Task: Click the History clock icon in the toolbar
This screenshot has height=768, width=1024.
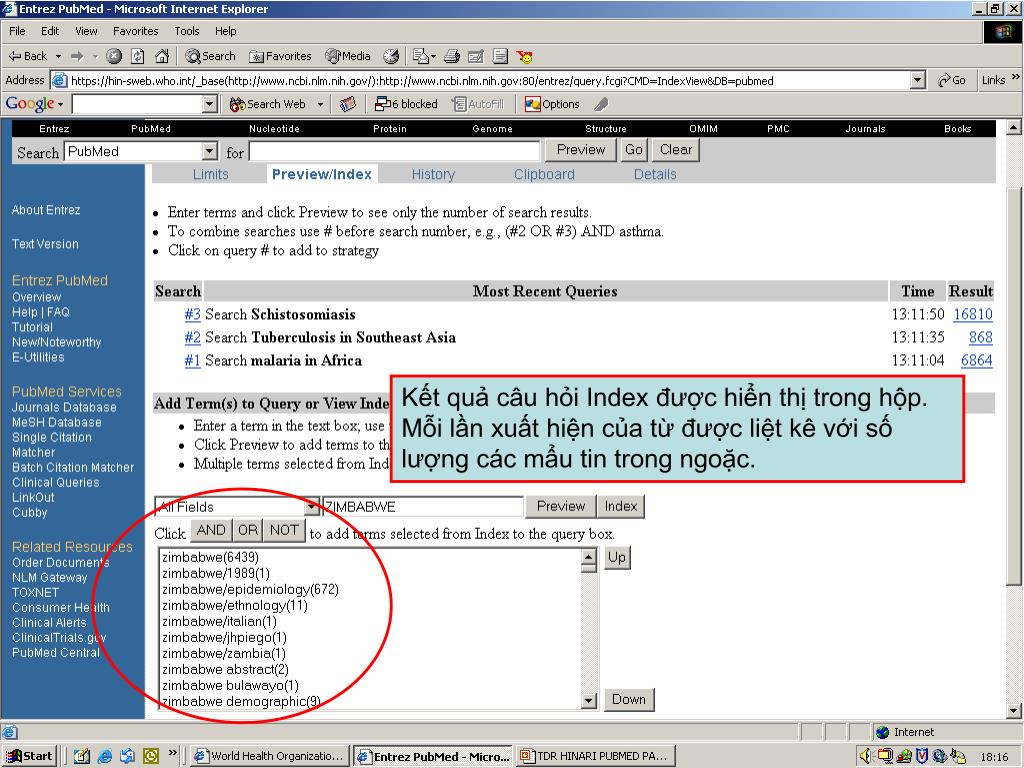Action: coord(391,56)
